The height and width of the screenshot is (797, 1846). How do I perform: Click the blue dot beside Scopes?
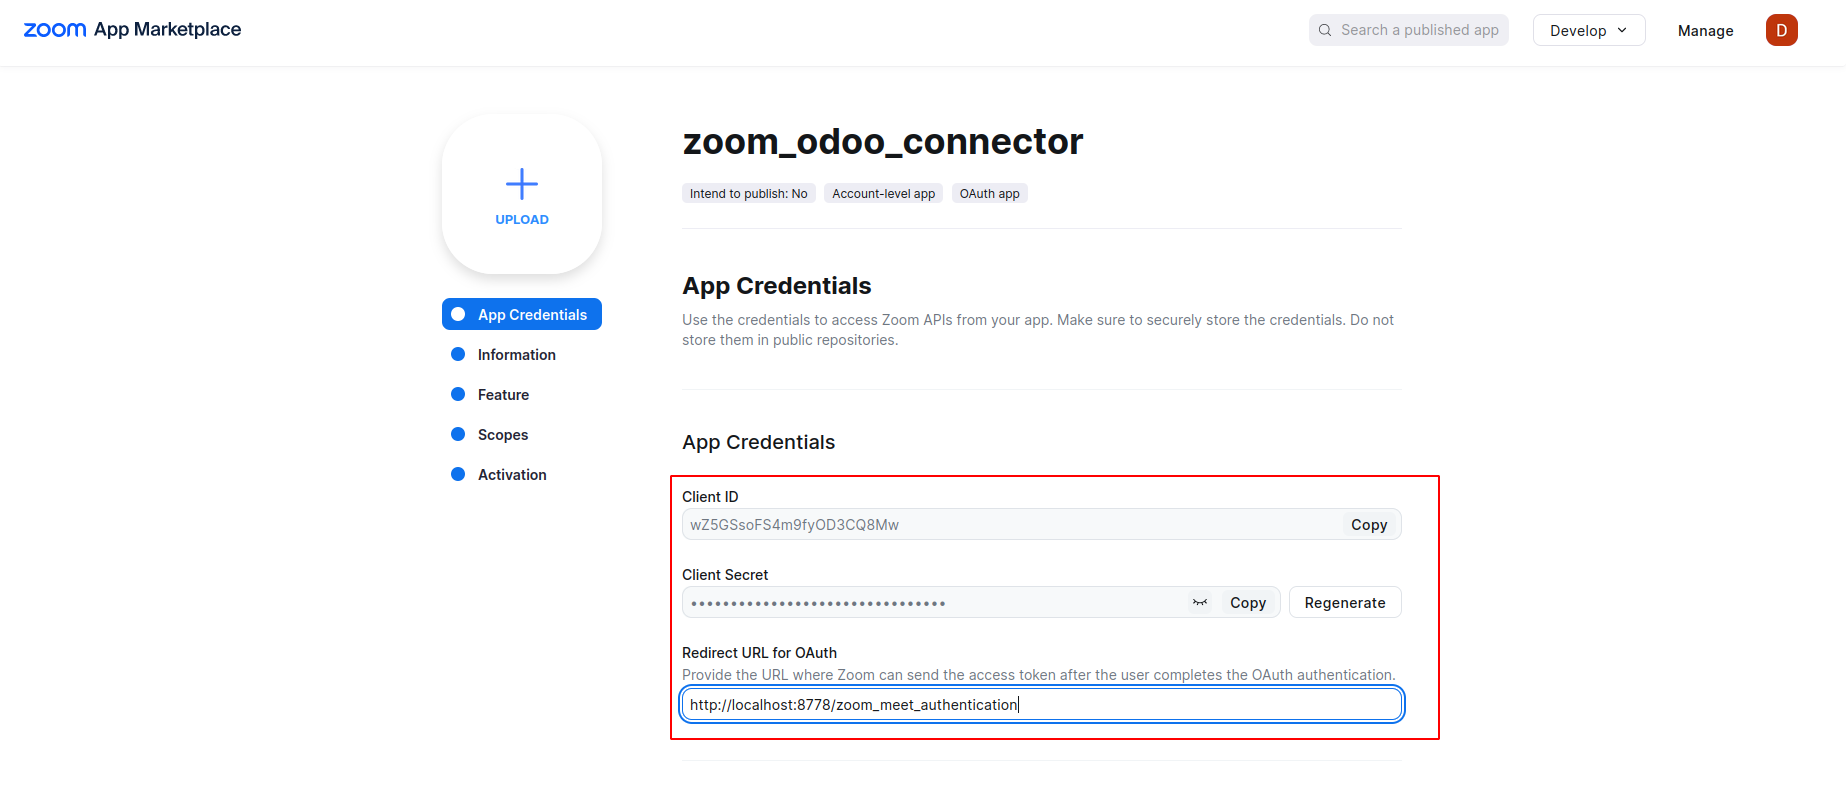pos(458,434)
